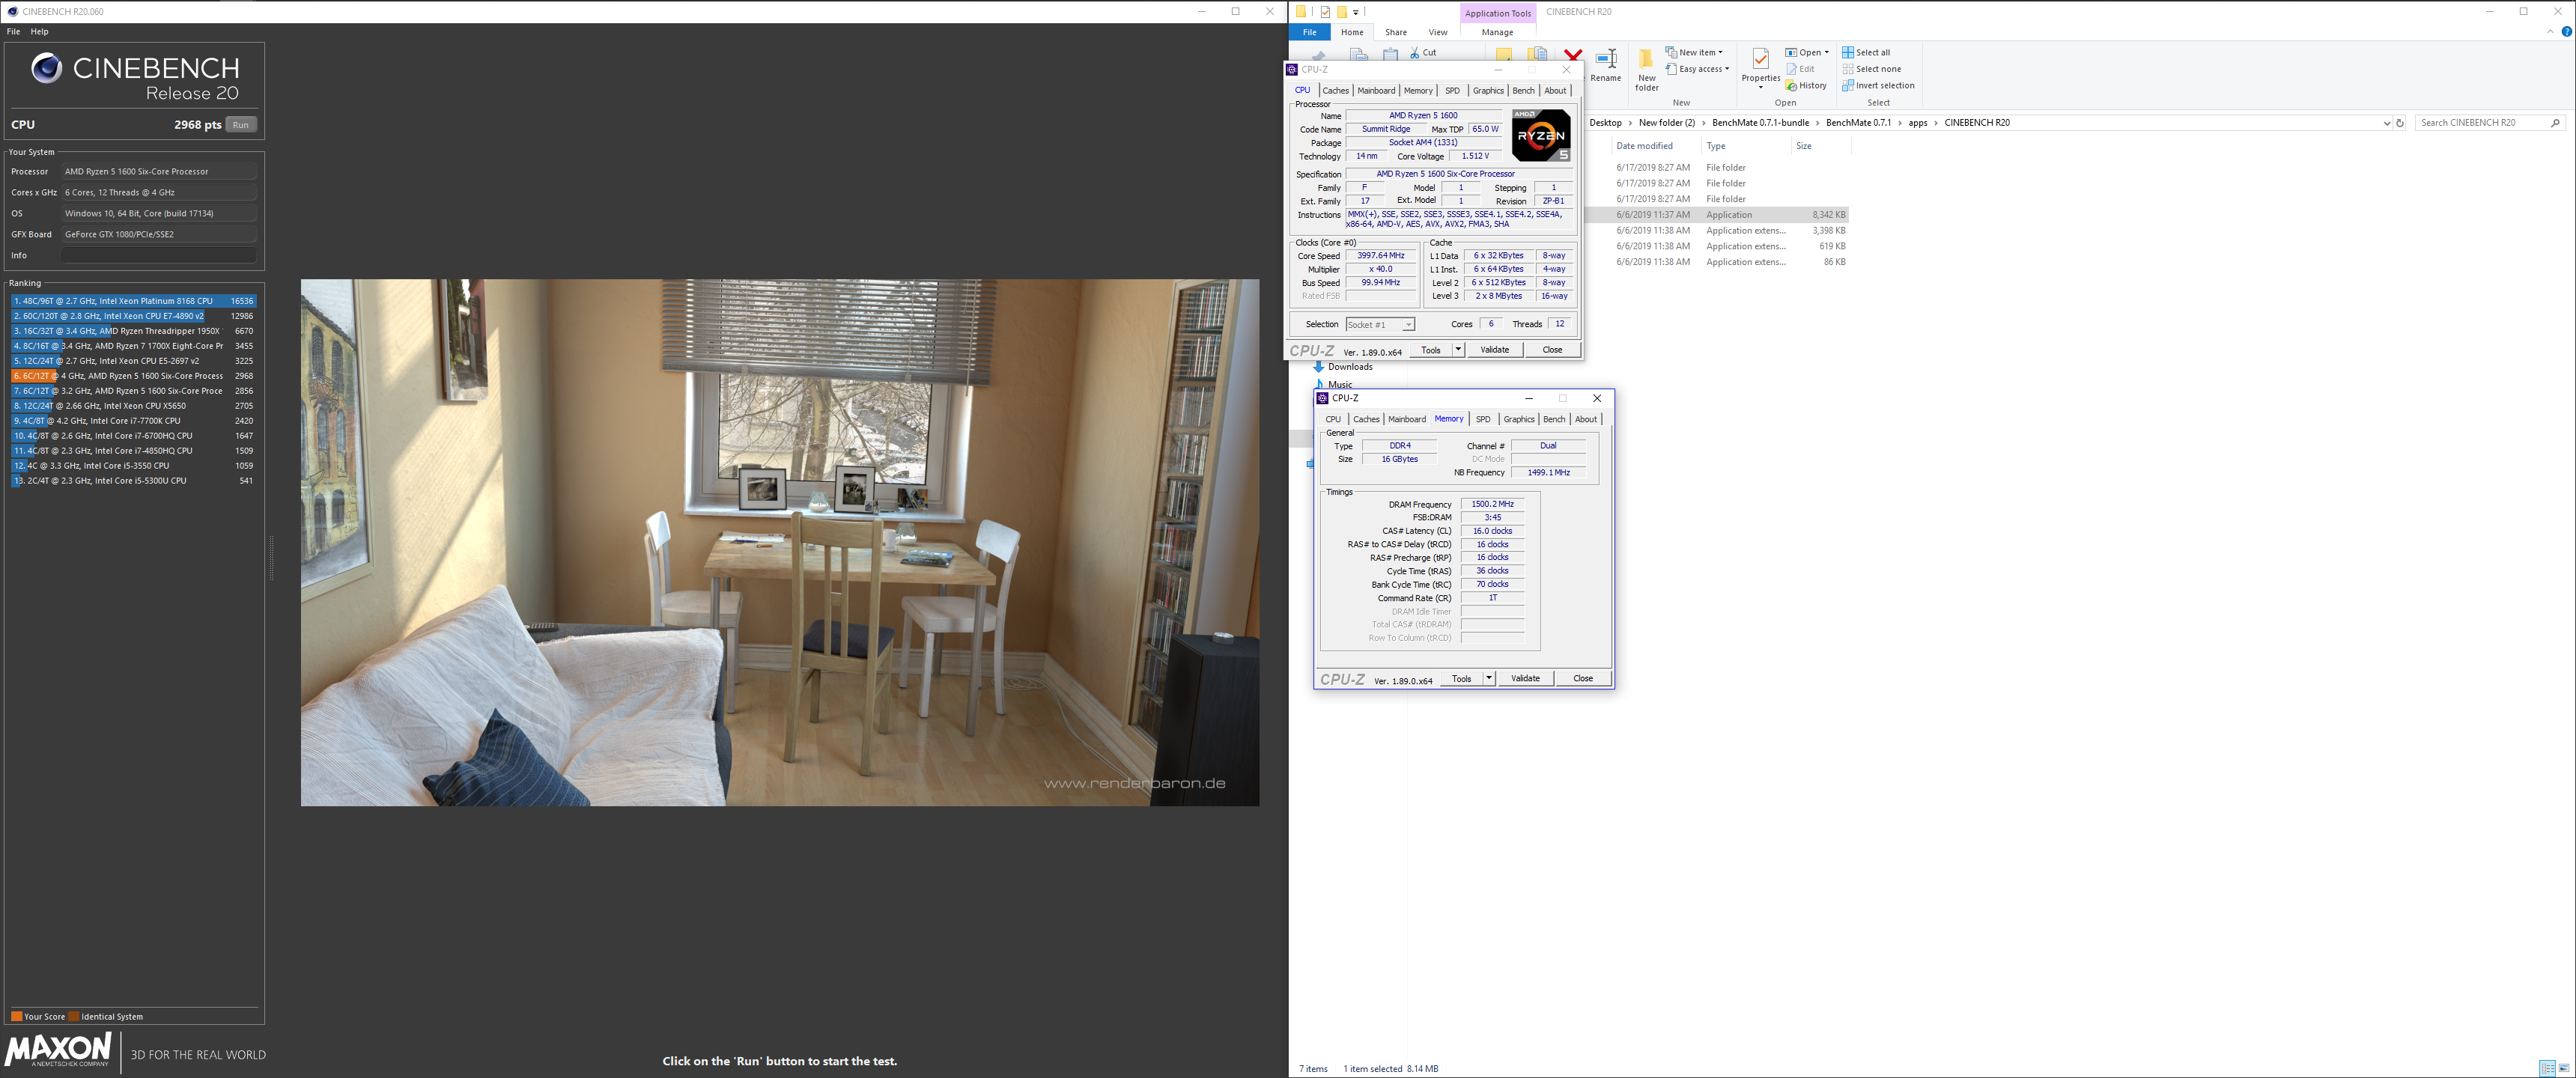Click the Cinebench Info input field
The height and width of the screenshot is (1078, 2576).
click(x=158, y=255)
